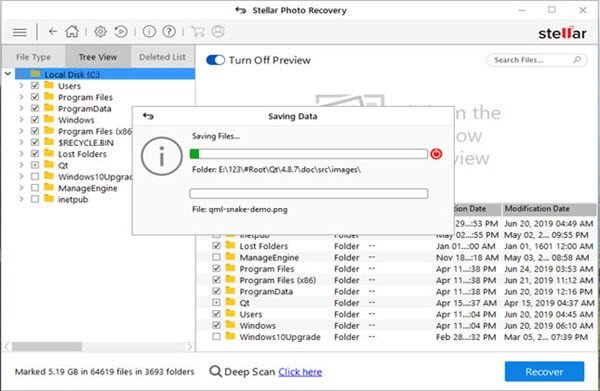Select Local Disk (C:) in tree
The image size is (600, 391).
point(105,74)
